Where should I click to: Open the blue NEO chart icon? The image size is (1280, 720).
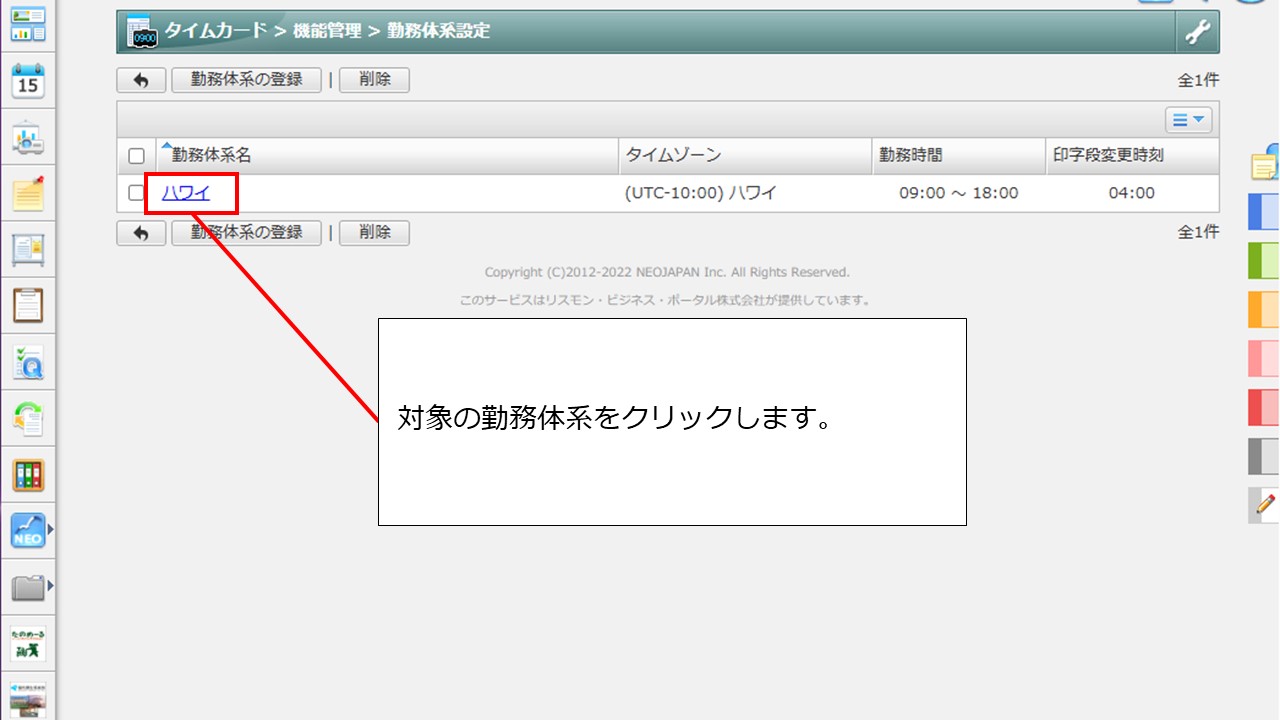coord(28,530)
